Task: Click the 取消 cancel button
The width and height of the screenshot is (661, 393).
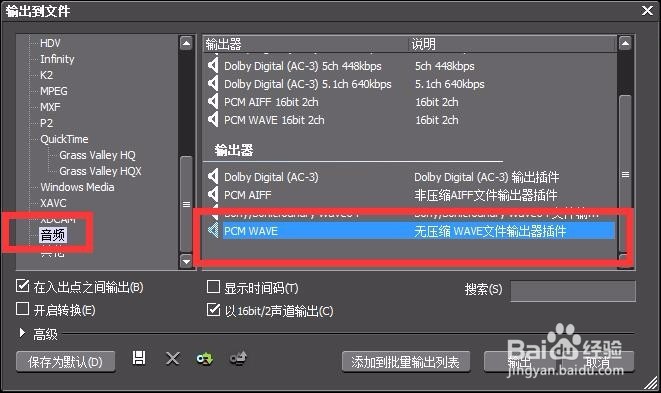Action: (598, 362)
